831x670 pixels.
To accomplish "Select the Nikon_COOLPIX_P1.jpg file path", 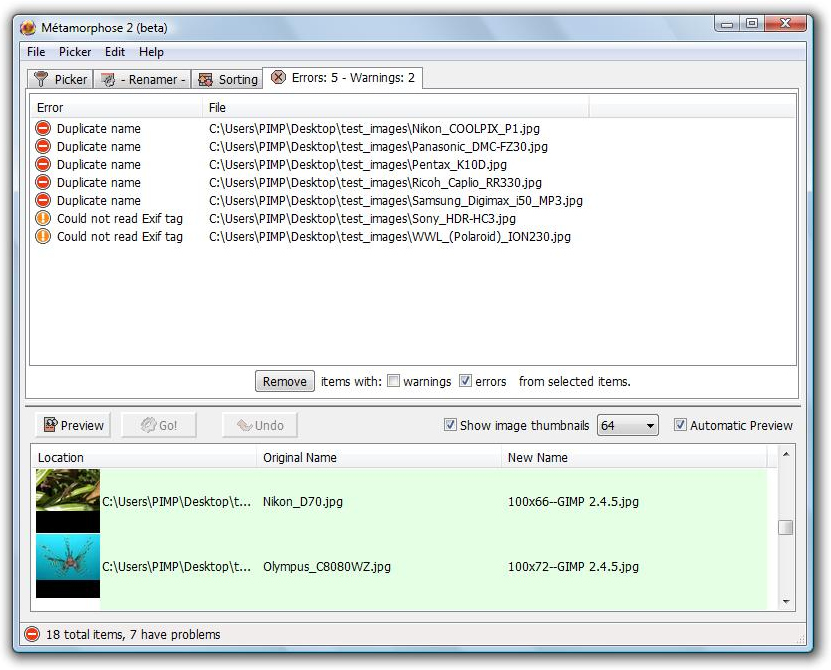I will (x=374, y=128).
